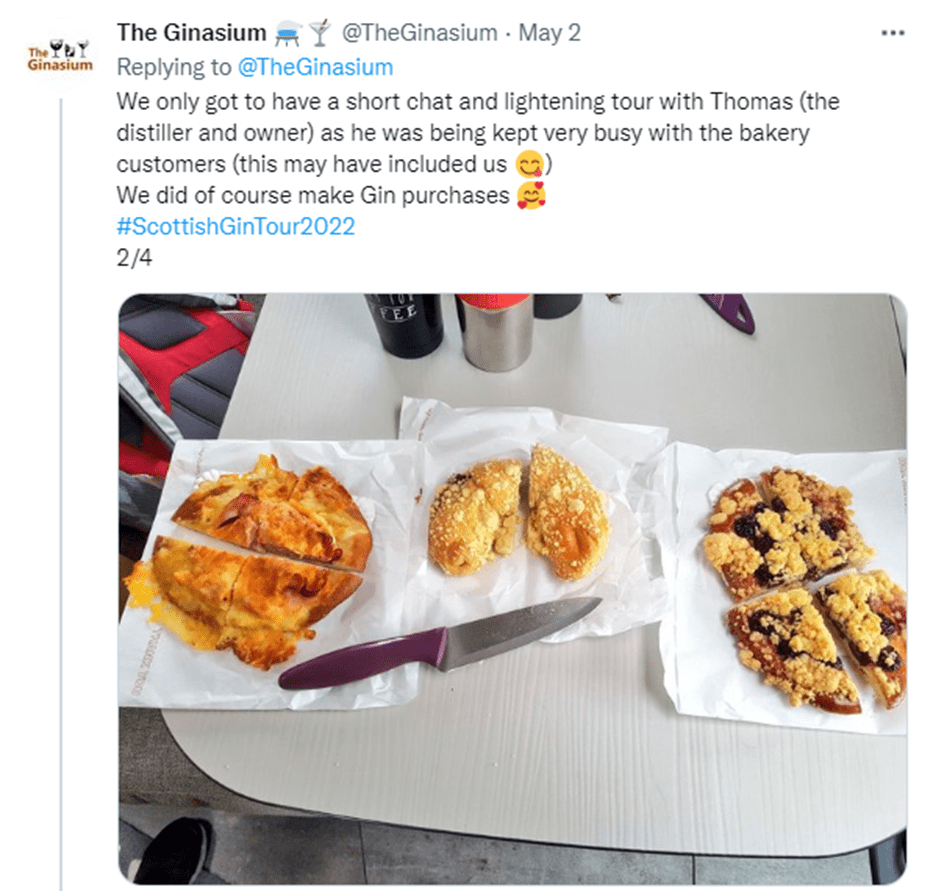
Task: Click the purple-handled knife in the photo
Action: (440, 645)
